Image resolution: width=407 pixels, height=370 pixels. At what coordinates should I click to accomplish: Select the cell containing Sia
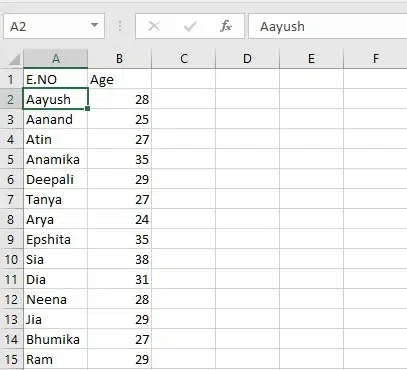point(56,259)
